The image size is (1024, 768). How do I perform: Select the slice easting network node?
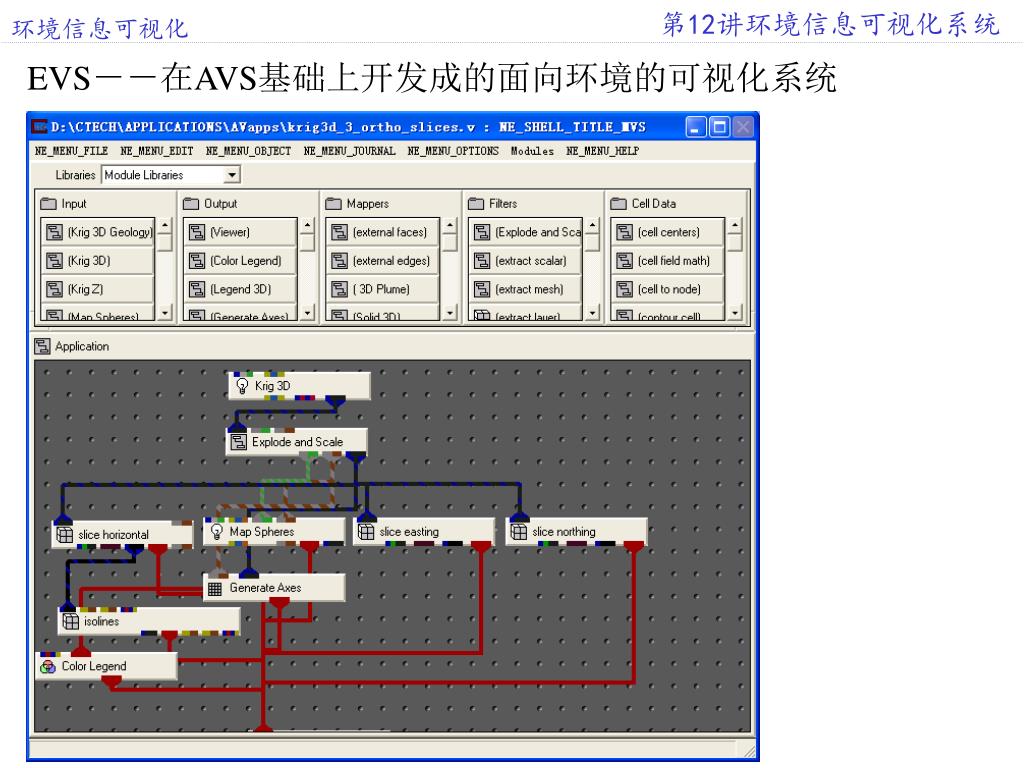[424, 532]
